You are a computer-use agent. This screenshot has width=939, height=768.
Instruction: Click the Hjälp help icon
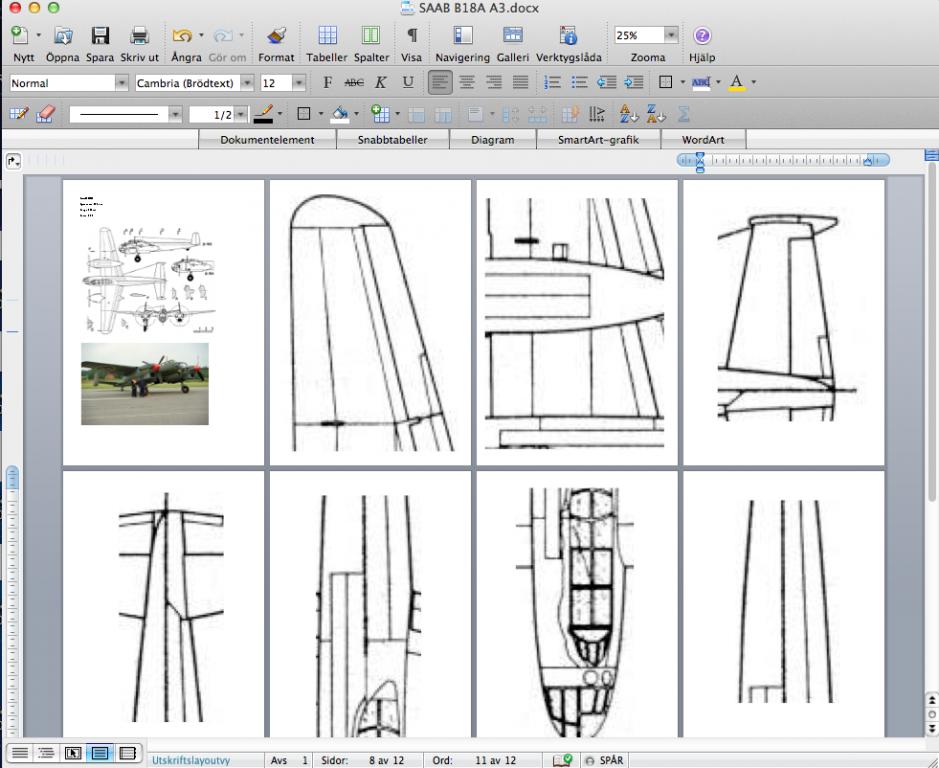coord(702,37)
